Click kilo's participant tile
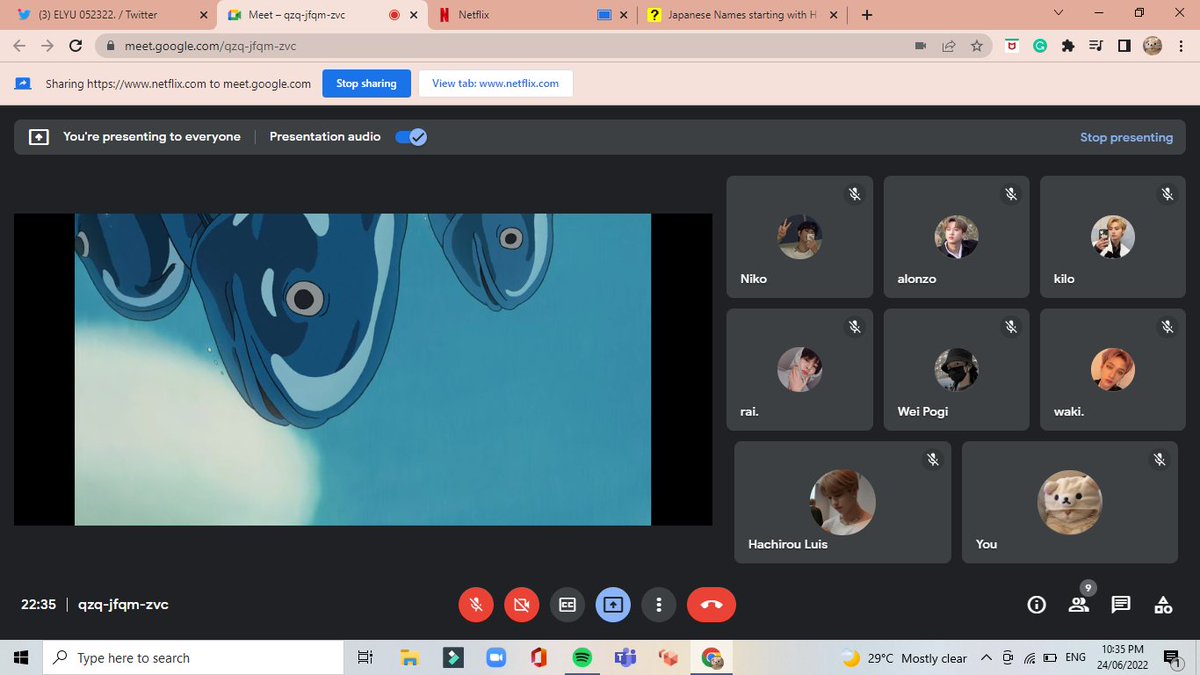1200x675 pixels. (1112, 237)
